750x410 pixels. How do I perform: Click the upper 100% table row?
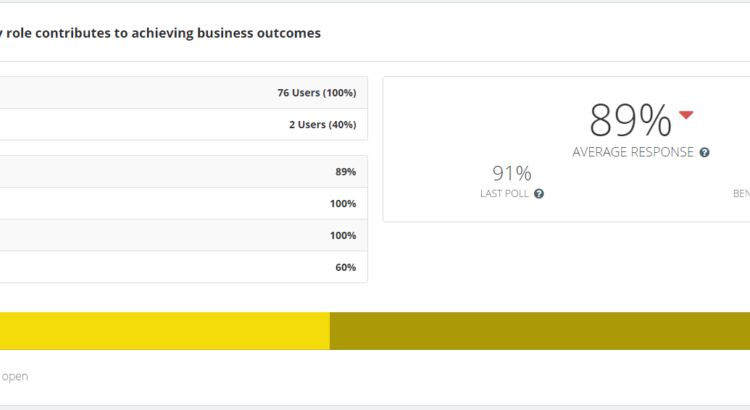click(x=183, y=204)
